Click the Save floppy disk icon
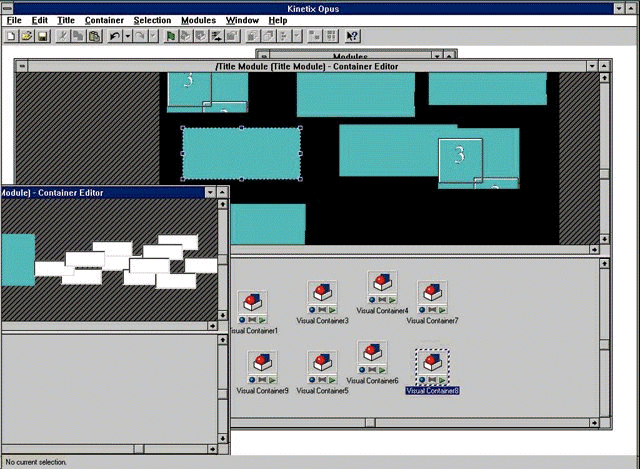Viewport: 640px width, 469px height. tap(43, 36)
